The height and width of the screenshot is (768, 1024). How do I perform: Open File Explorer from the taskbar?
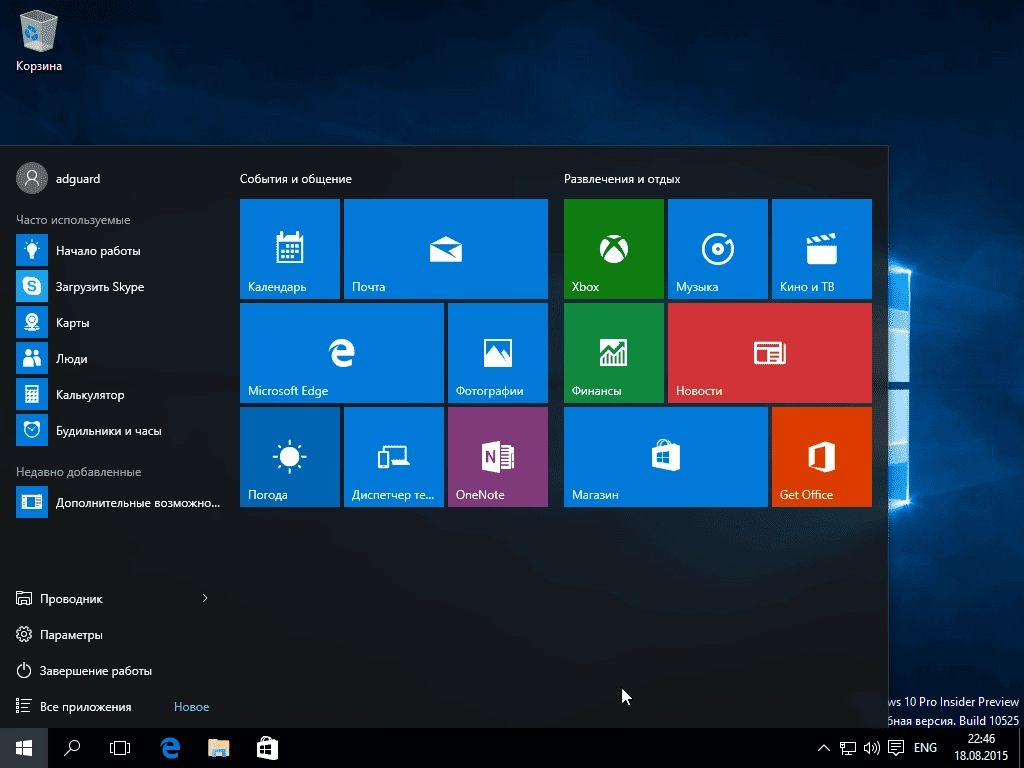pos(219,748)
